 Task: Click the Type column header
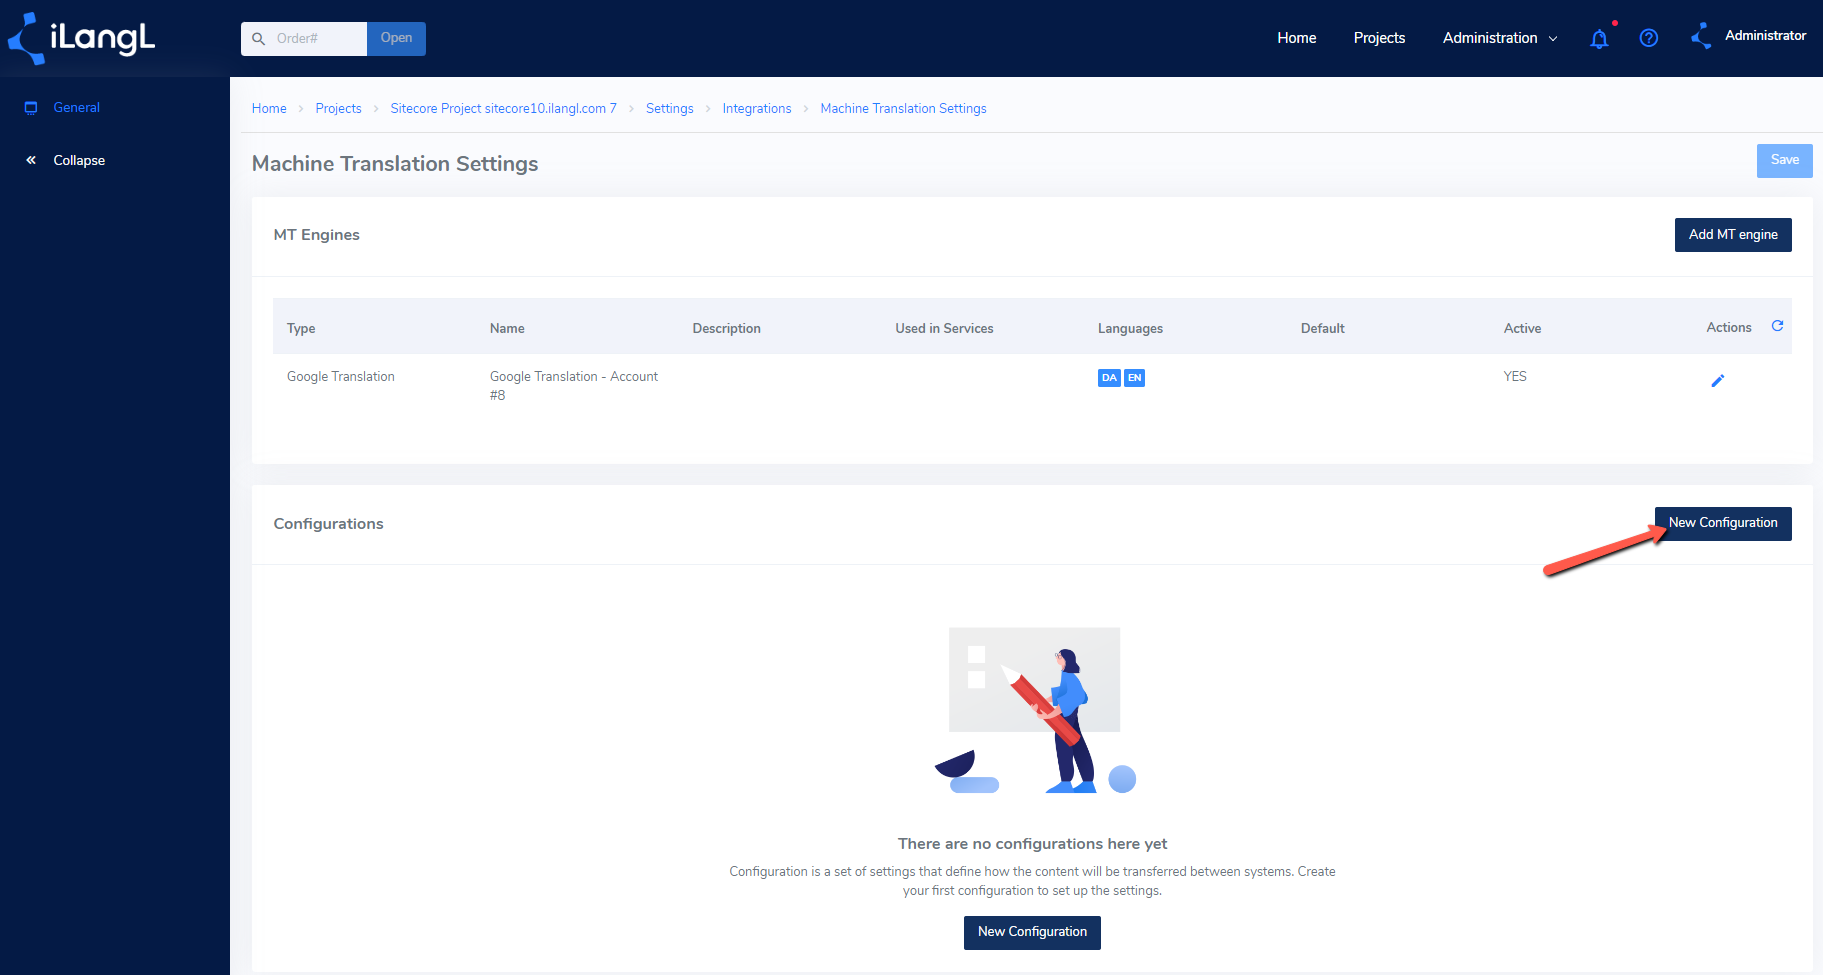(x=301, y=329)
